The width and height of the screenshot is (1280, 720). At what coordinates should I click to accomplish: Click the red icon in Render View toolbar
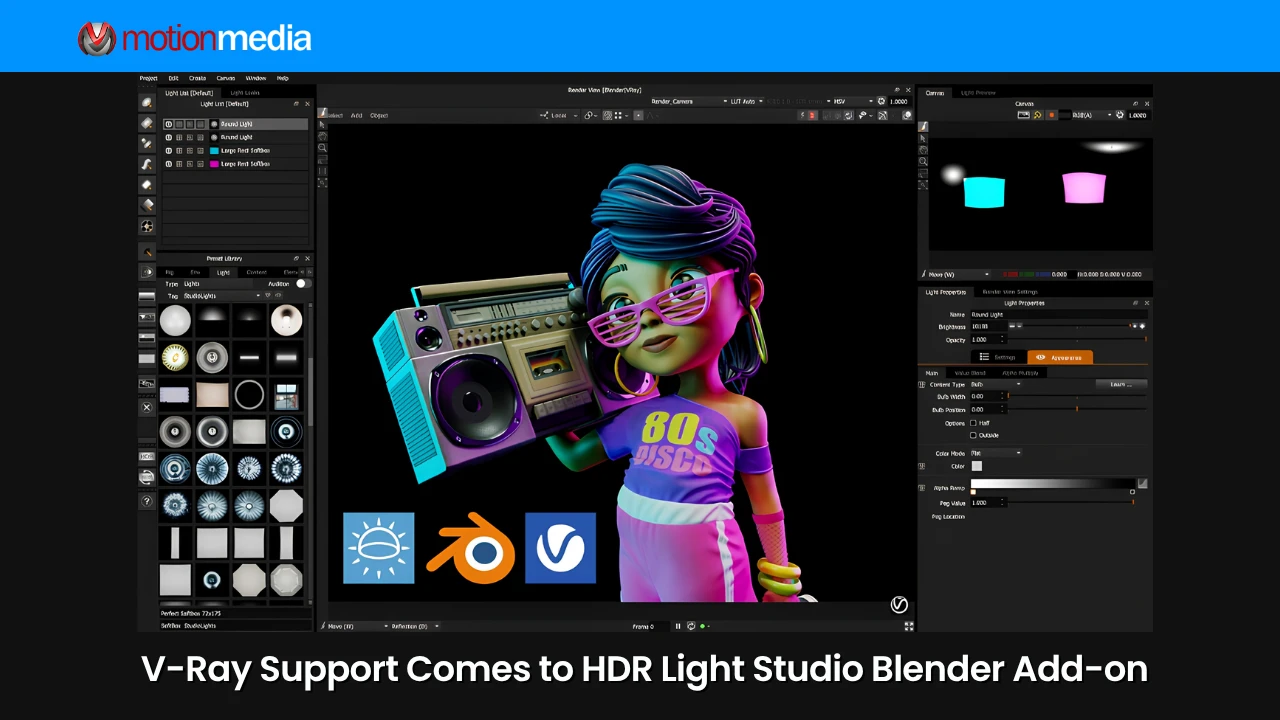coord(812,115)
